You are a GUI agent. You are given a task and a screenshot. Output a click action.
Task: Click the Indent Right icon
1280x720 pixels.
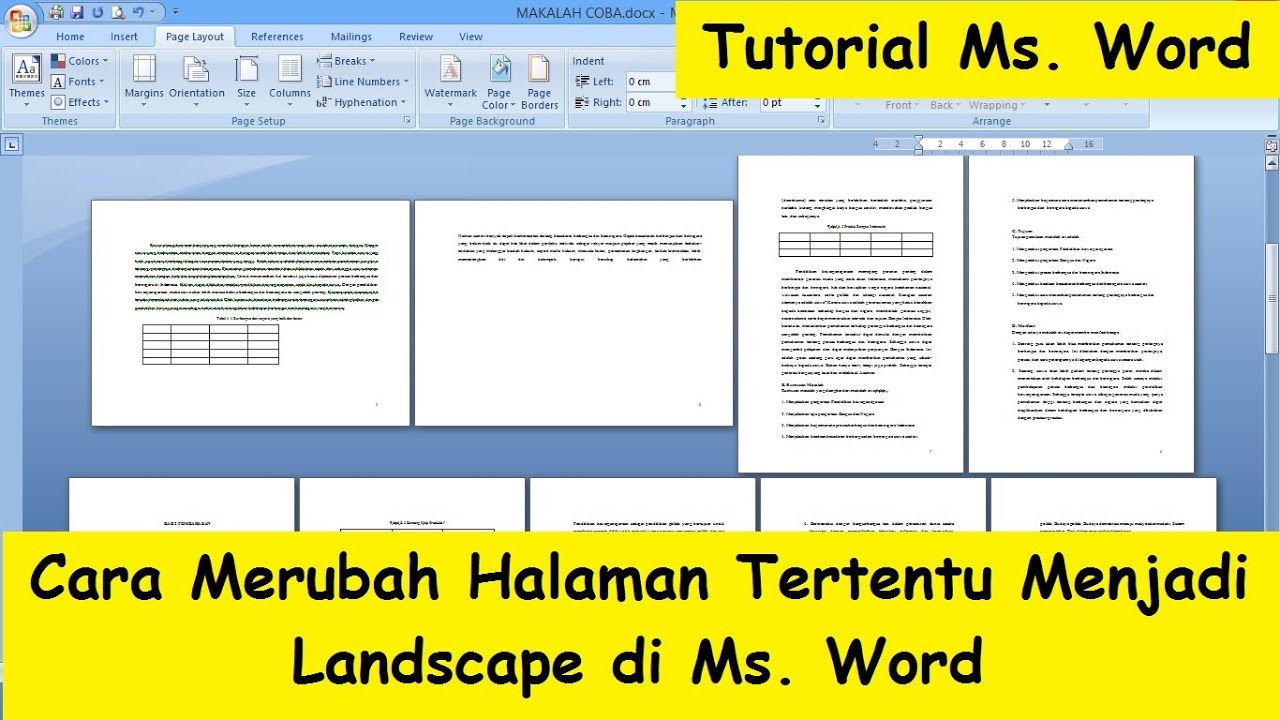(581, 102)
